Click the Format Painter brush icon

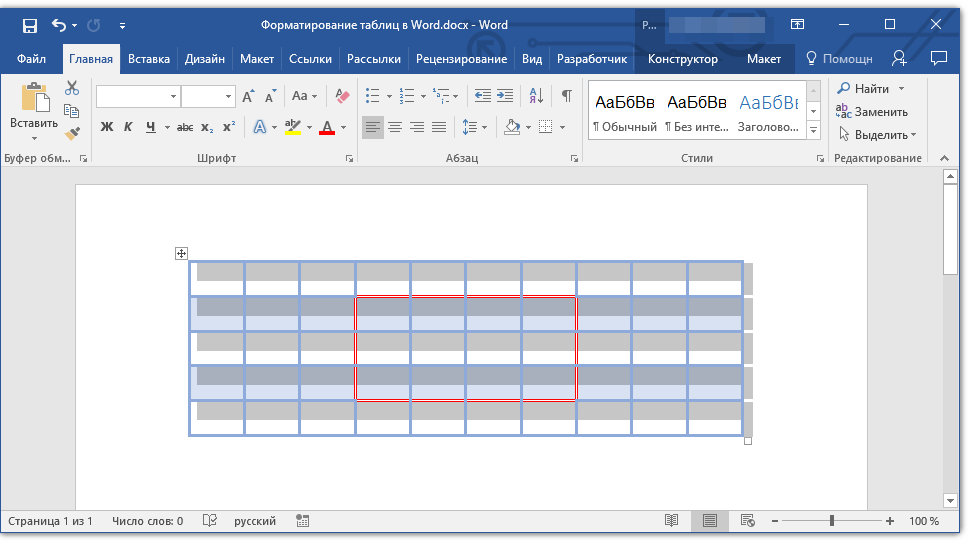click(72, 133)
